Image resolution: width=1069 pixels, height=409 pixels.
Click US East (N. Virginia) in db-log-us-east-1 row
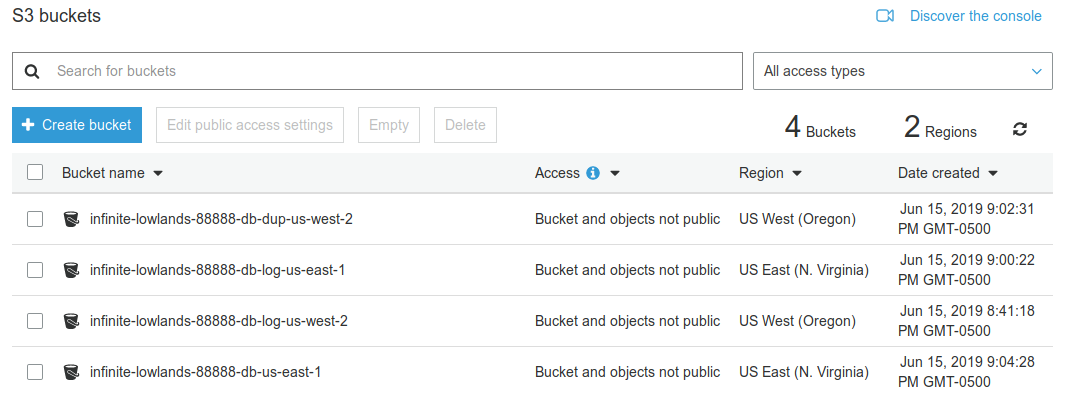804,270
